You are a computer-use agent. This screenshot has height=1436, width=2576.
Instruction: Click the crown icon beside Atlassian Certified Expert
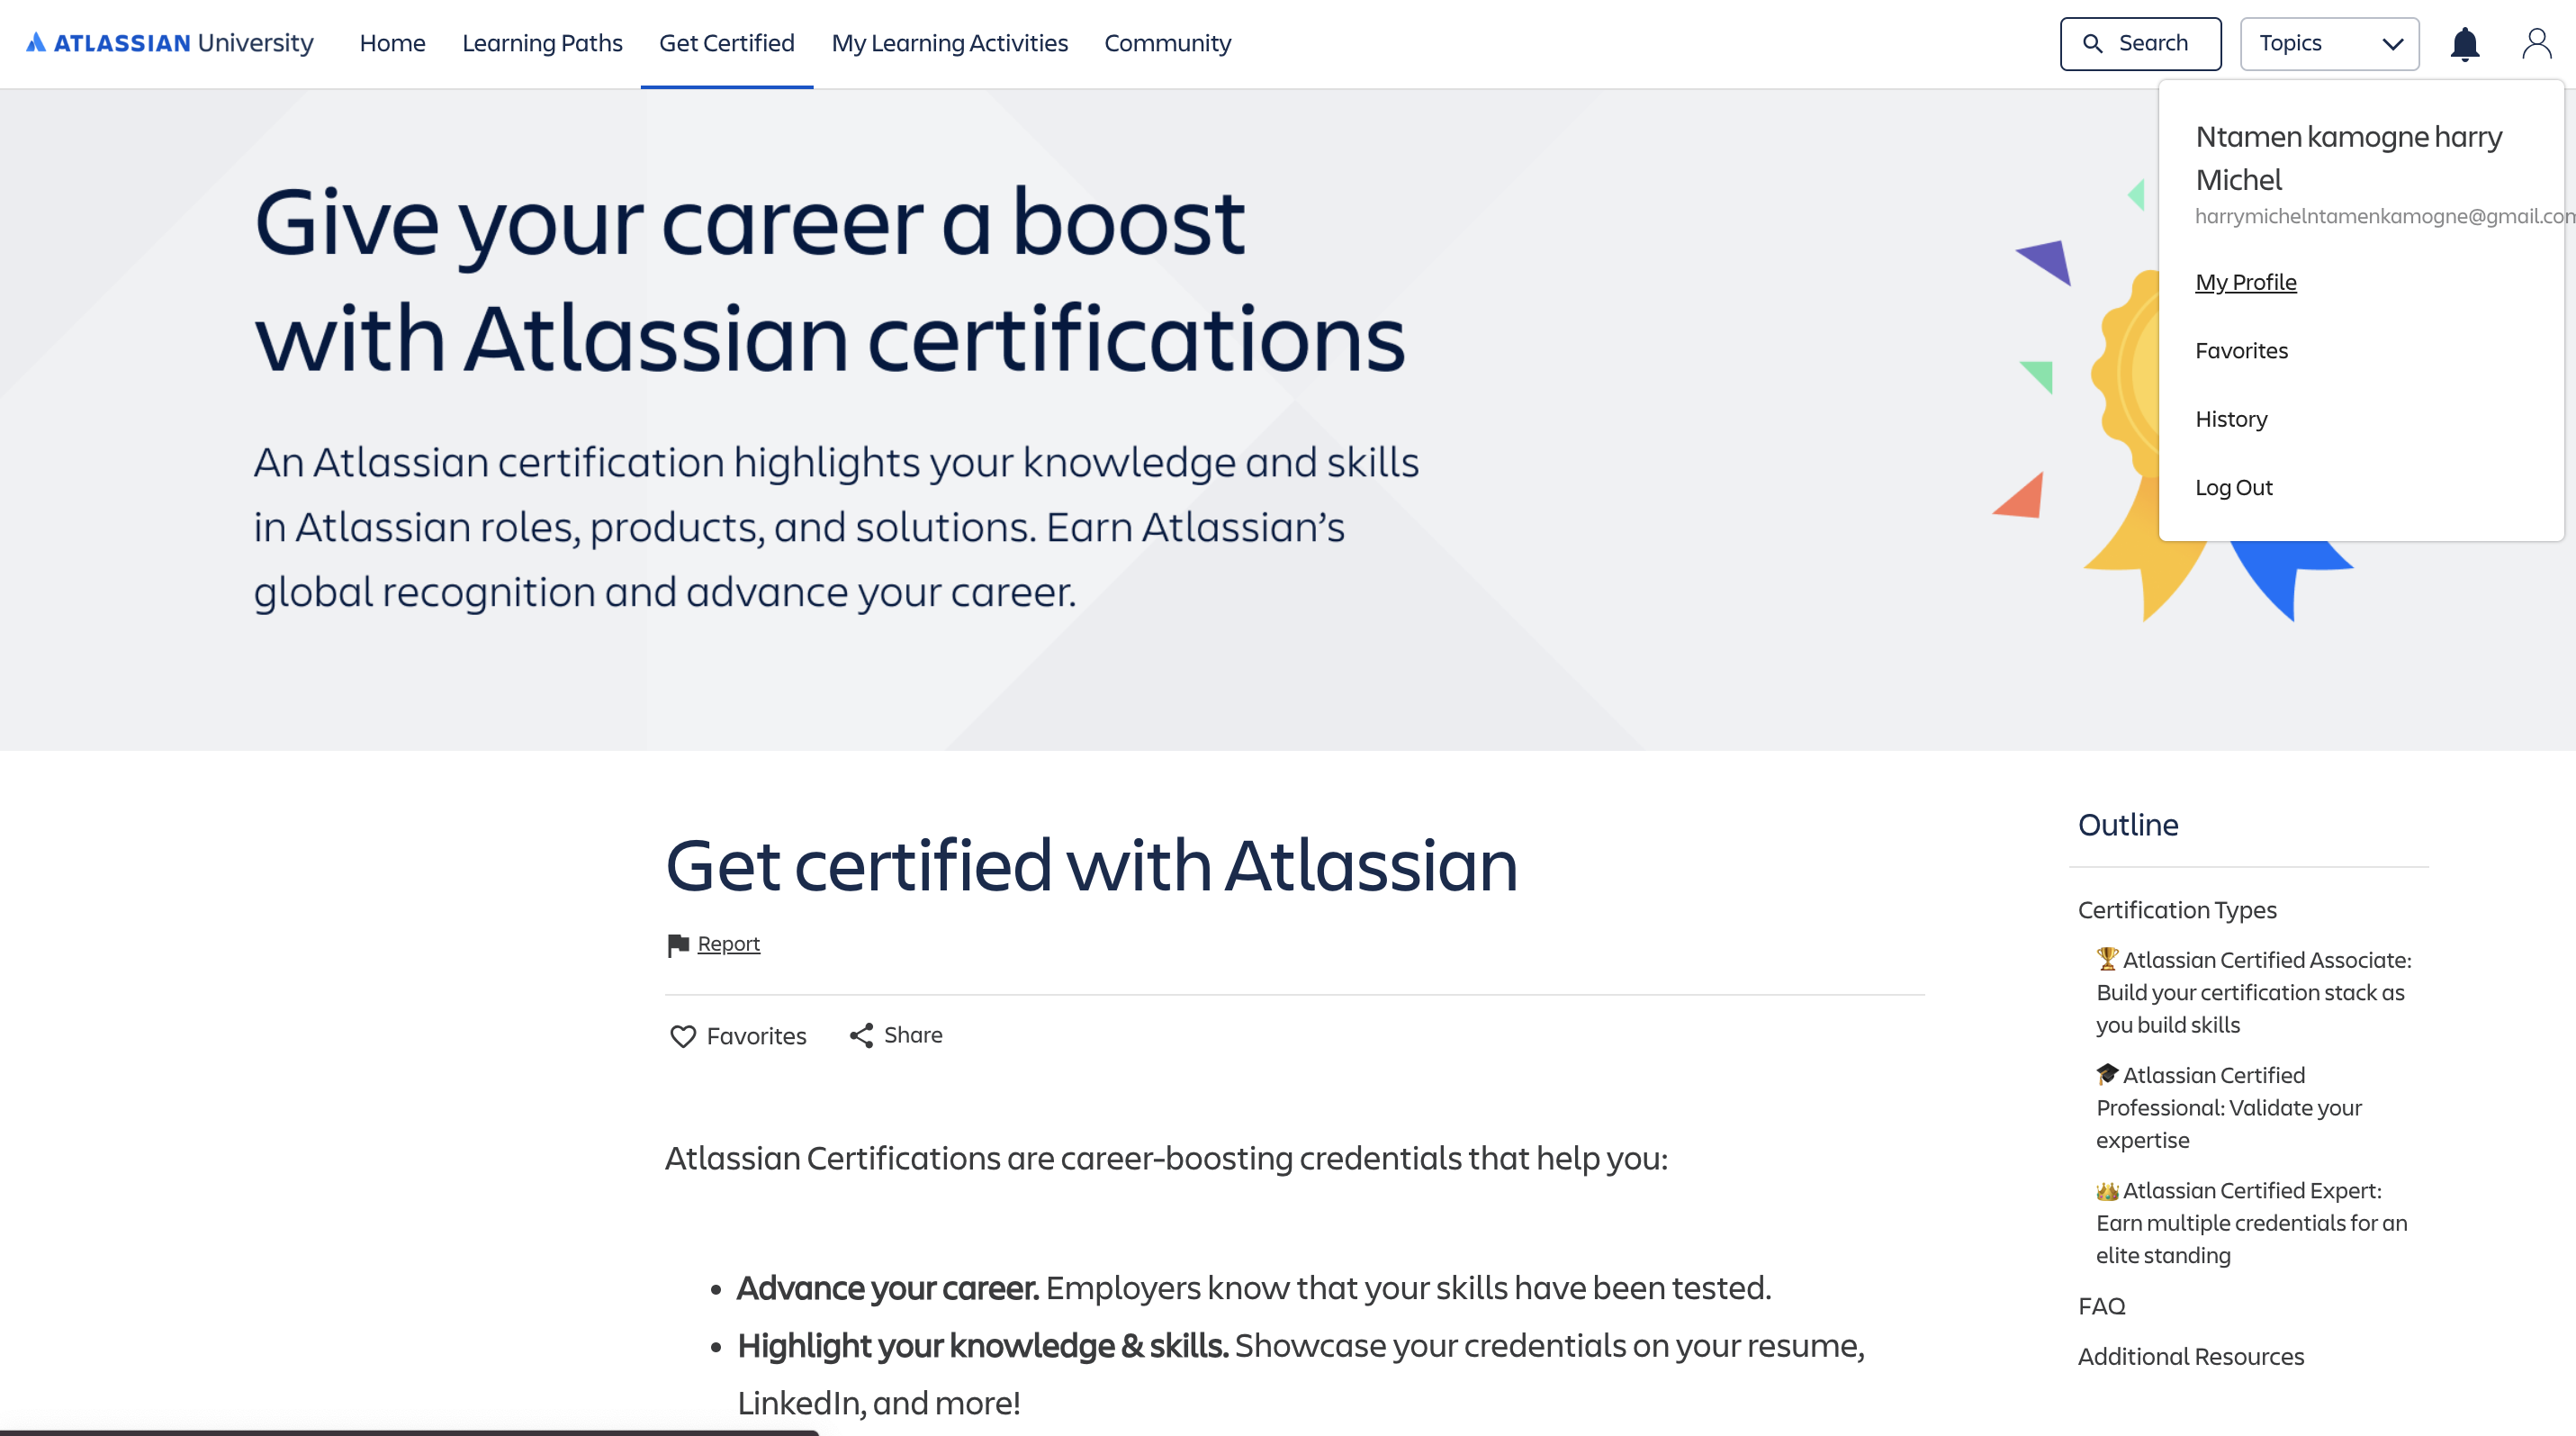[2105, 1190]
